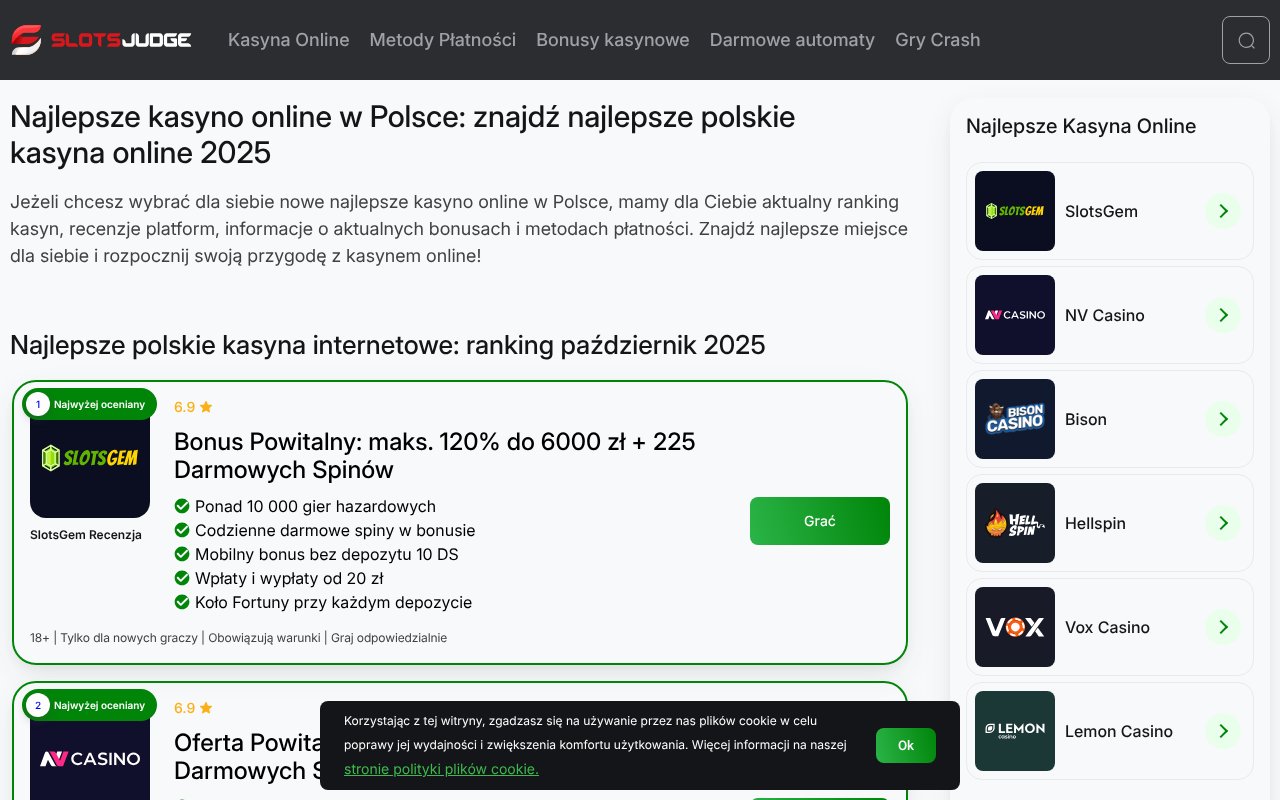Accept cookies with the Ok button
The height and width of the screenshot is (800, 1280).
click(905, 745)
